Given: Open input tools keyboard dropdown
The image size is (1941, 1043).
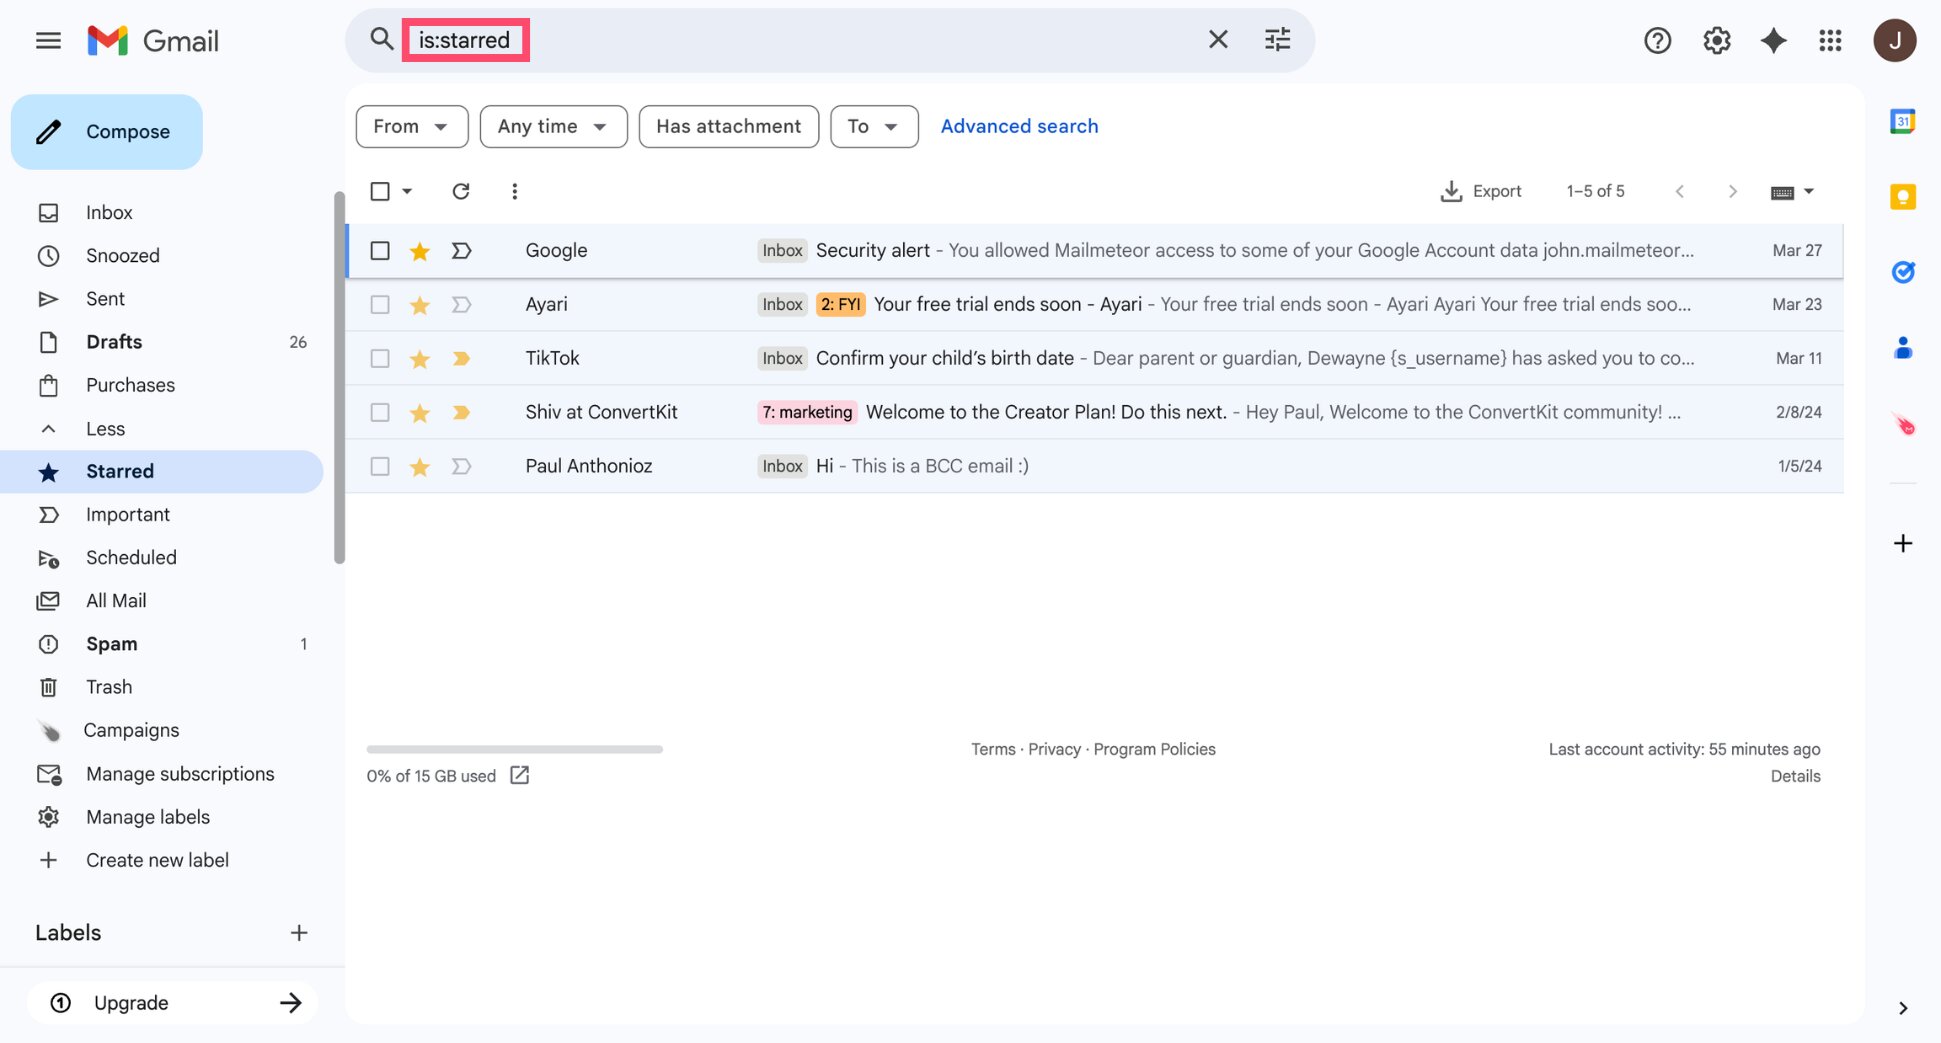Looking at the screenshot, I should (x=1792, y=192).
